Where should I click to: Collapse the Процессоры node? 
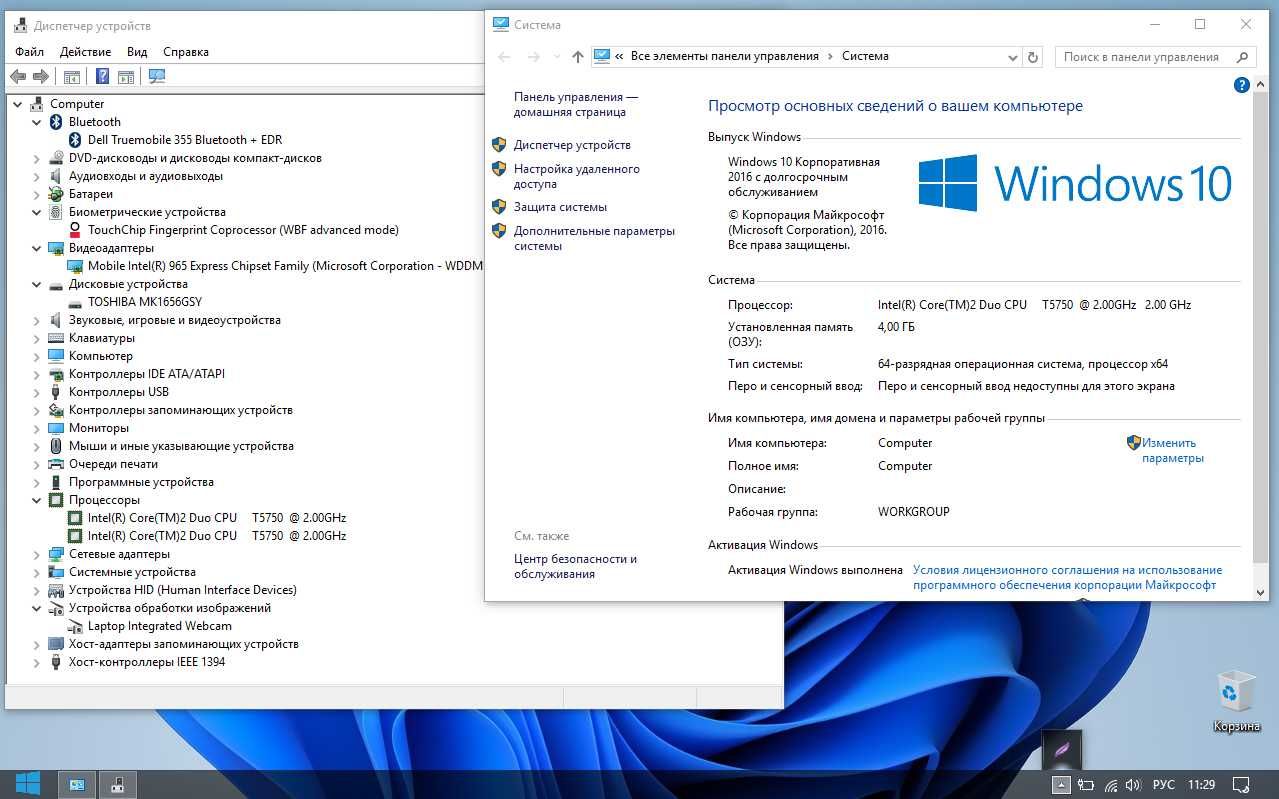[37, 500]
